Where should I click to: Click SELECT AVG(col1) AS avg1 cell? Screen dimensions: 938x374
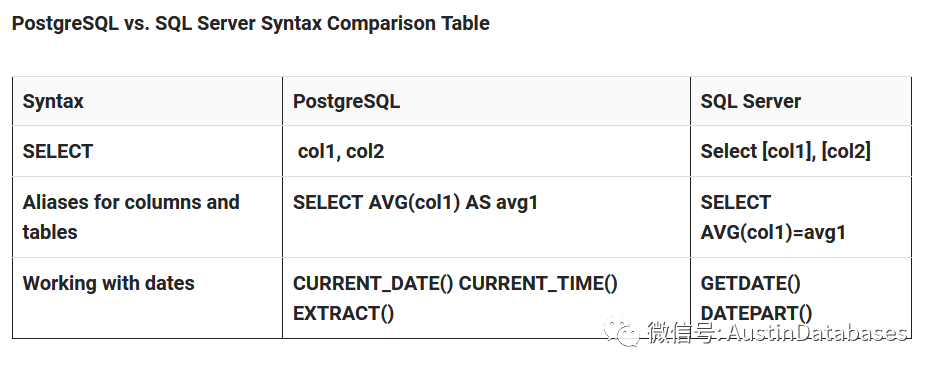[415, 202]
